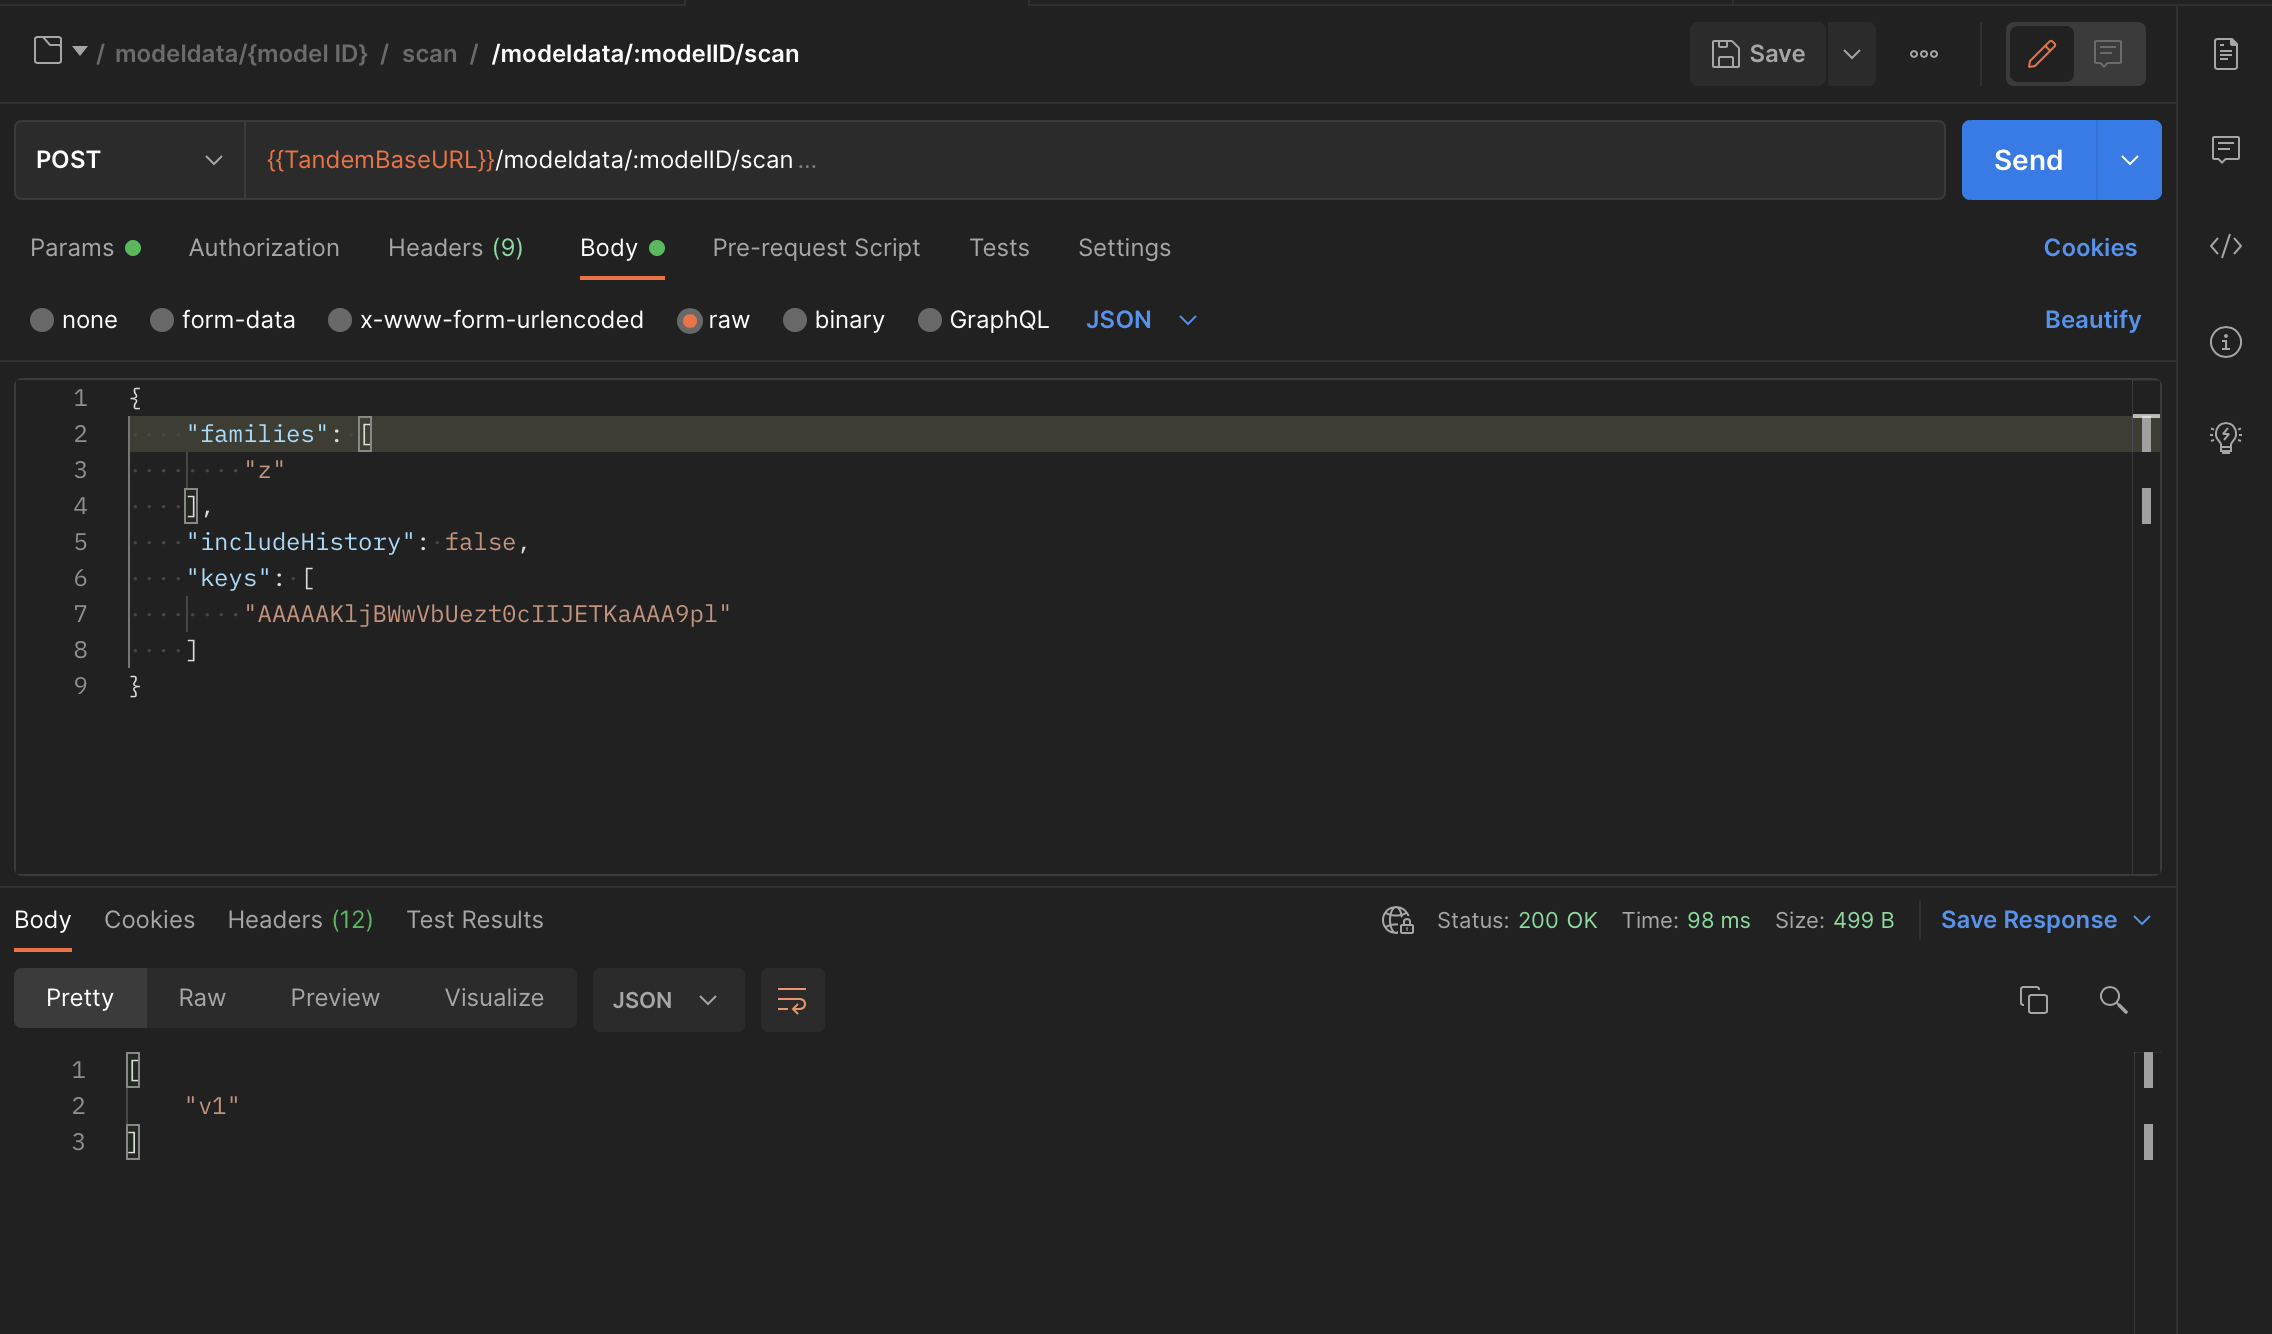Switch to the comment mode icon
Image resolution: width=2272 pixels, height=1334 pixels.
(2108, 54)
